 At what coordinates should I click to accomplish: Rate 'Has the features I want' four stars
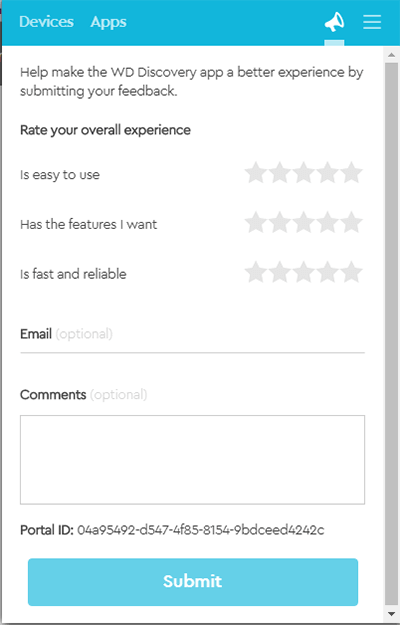point(327,222)
